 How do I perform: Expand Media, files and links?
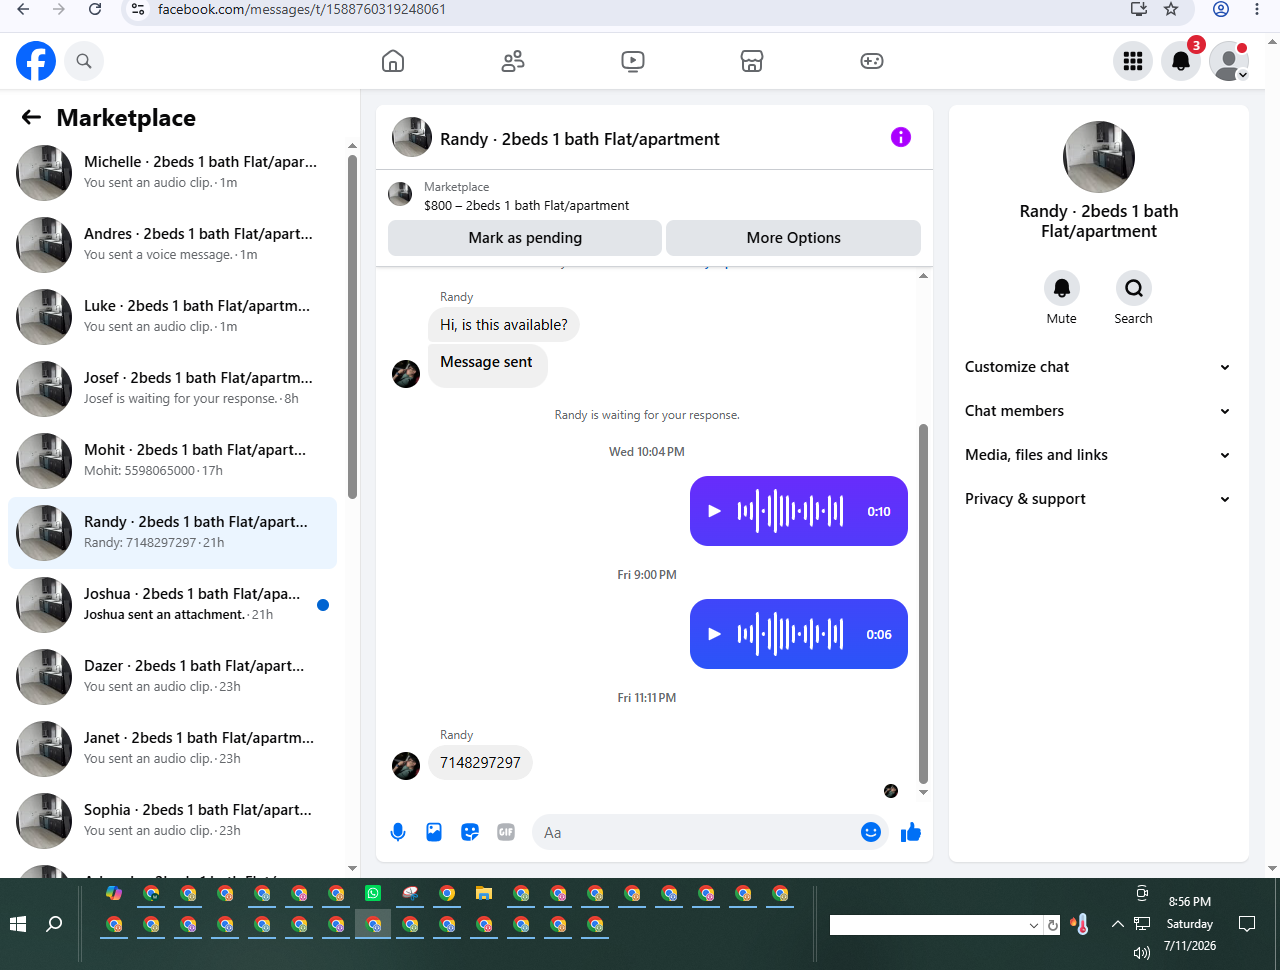point(1098,455)
